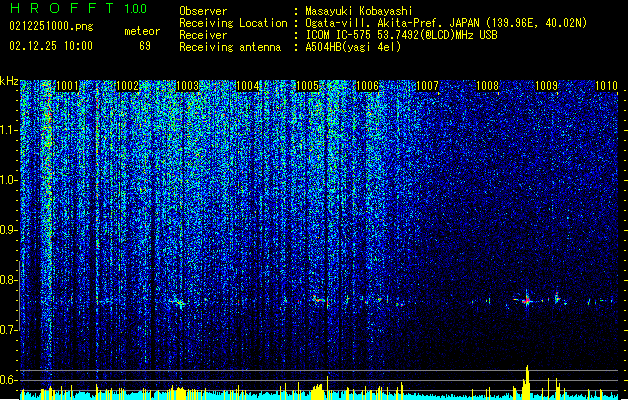Image resolution: width=629 pixels, height=400 pixels.
Task: Click the meteor echo cross near 1003
Action: pyautogui.click(x=180, y=303)
